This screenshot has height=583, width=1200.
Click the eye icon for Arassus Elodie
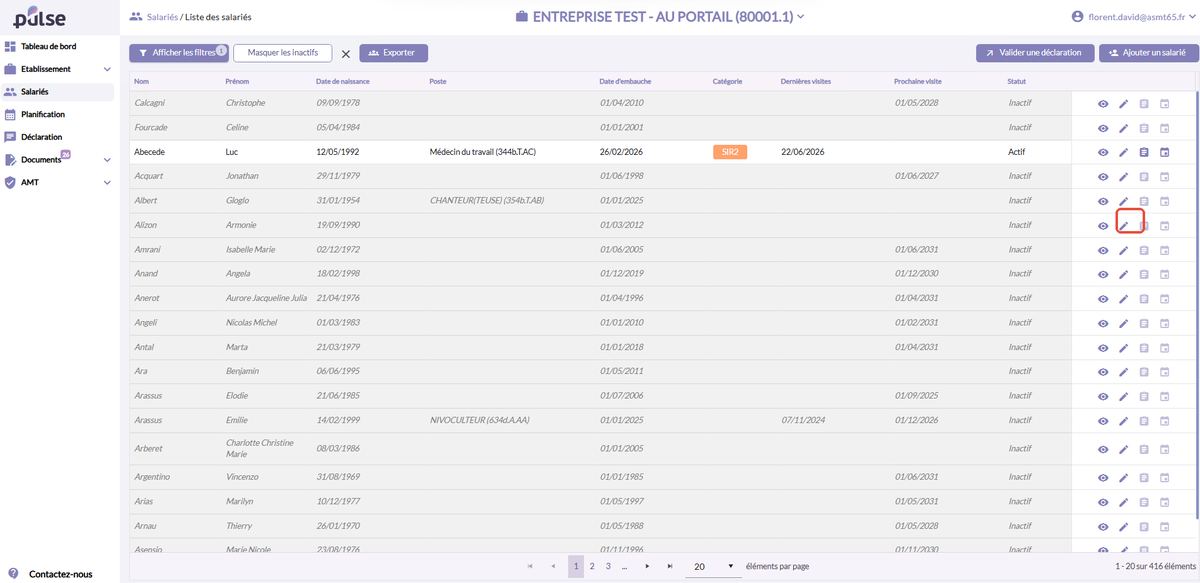(1103, 396)
